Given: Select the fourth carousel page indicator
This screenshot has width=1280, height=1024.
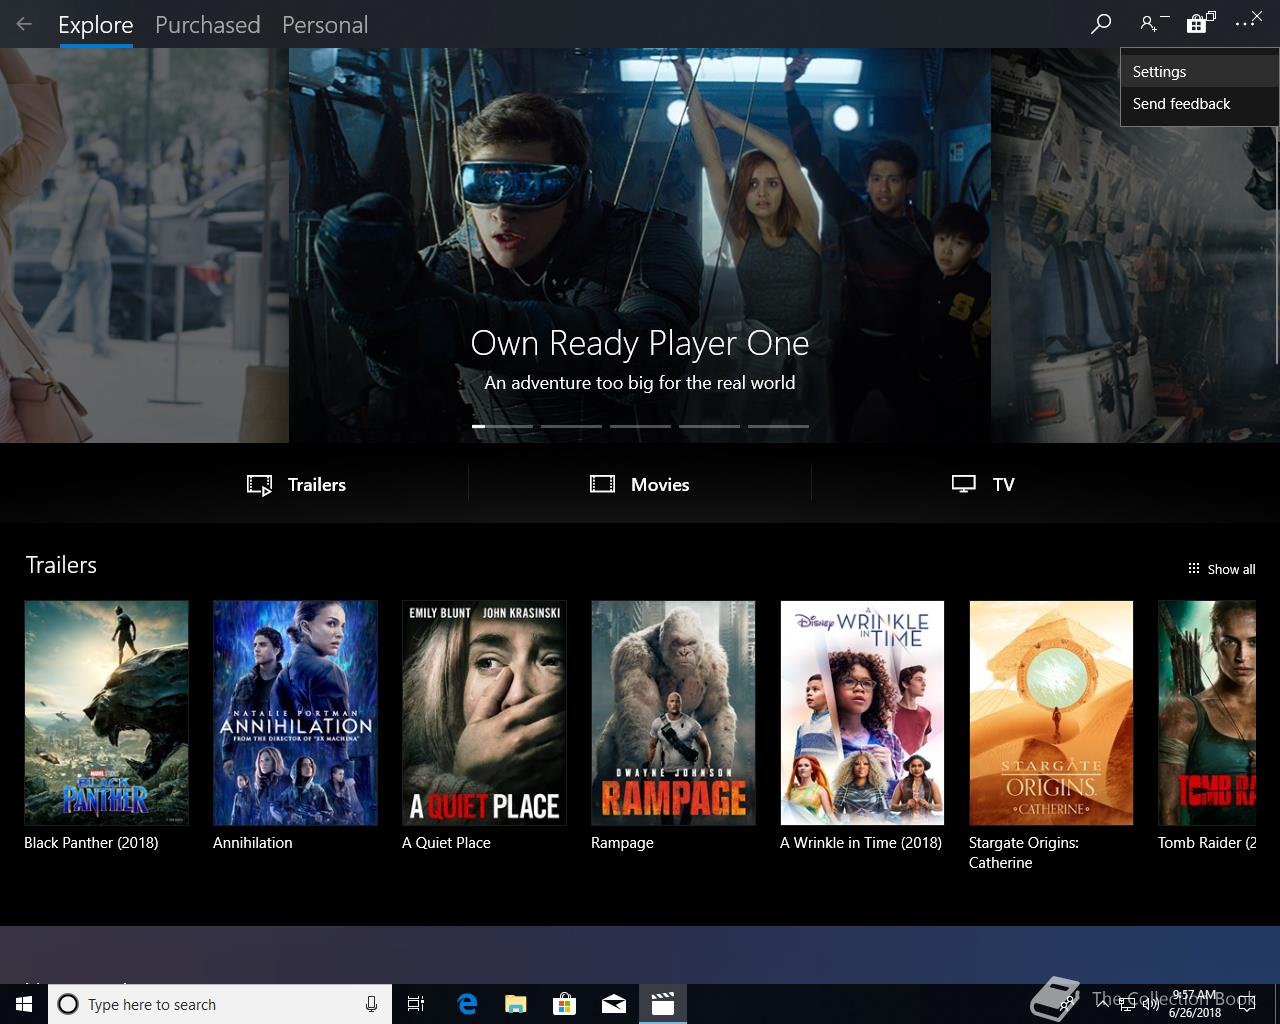Looking at the screenshot, I should [x=709, y=426].
